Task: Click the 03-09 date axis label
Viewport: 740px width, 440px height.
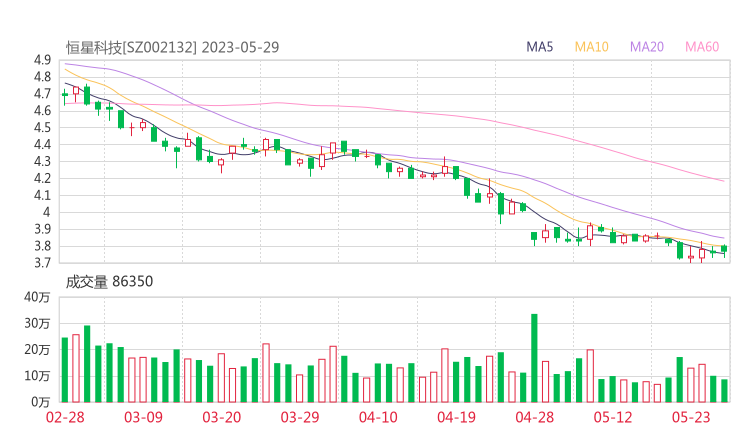Action: click(143, 417)
